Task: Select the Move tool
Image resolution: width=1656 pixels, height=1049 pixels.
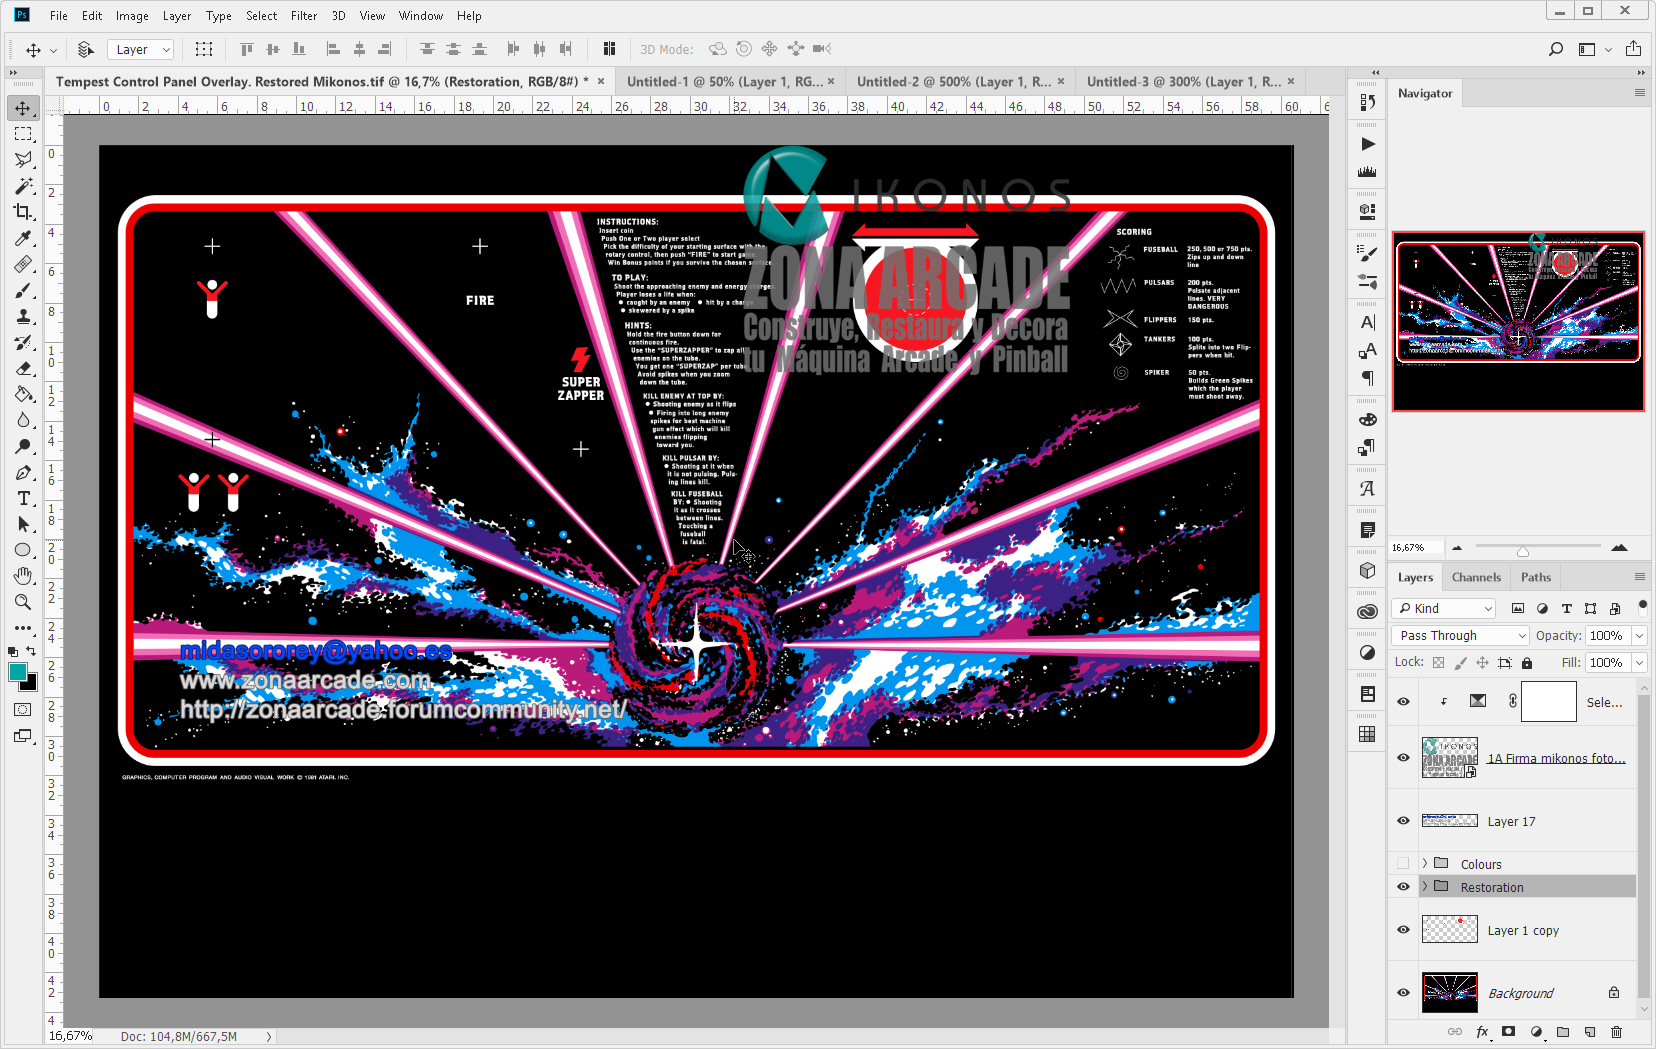Action: [23, 108]
